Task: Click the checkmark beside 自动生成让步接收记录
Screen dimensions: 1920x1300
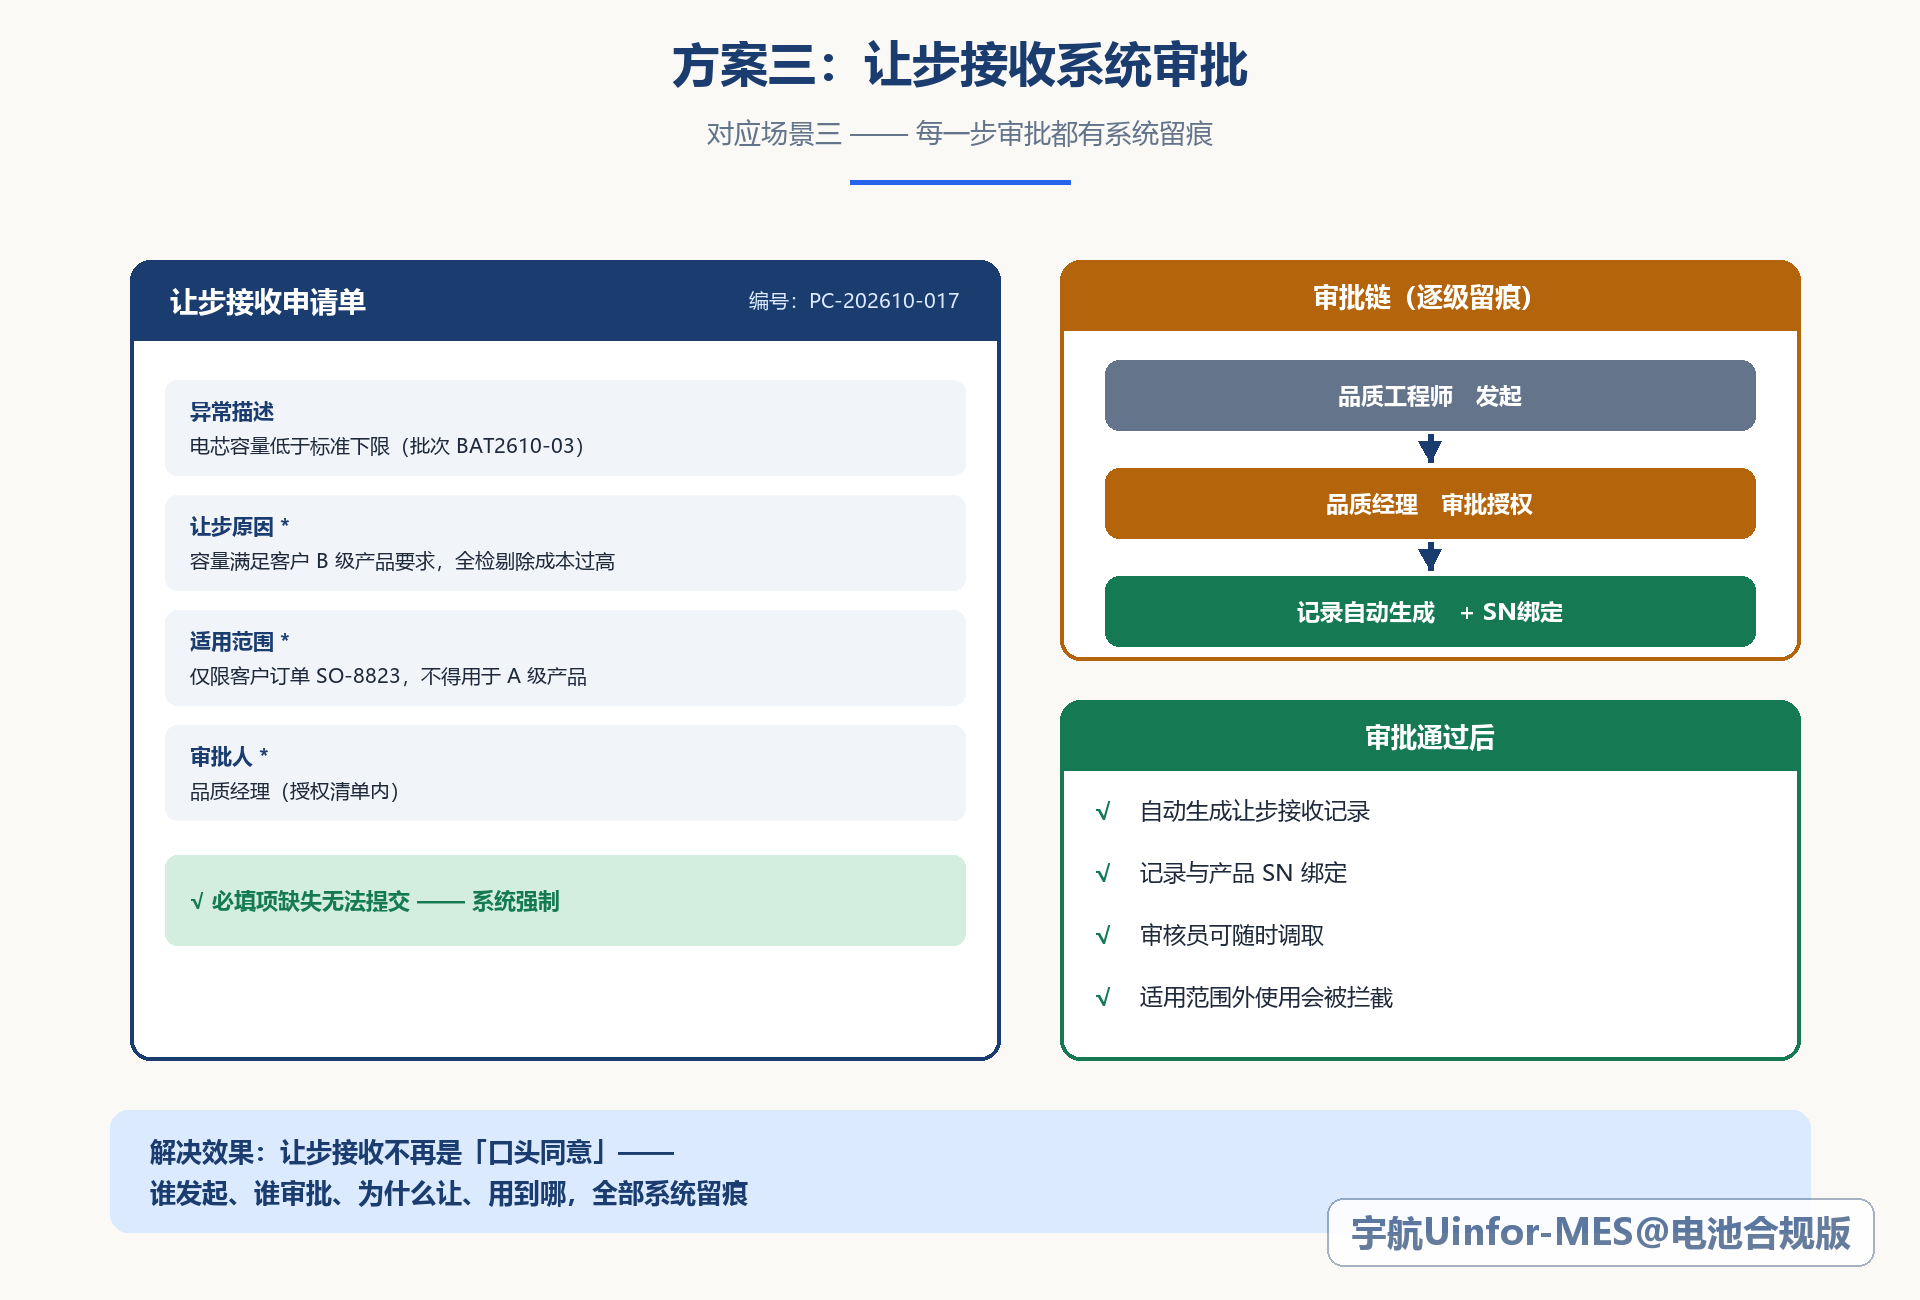Action: tap(1103, 811)
